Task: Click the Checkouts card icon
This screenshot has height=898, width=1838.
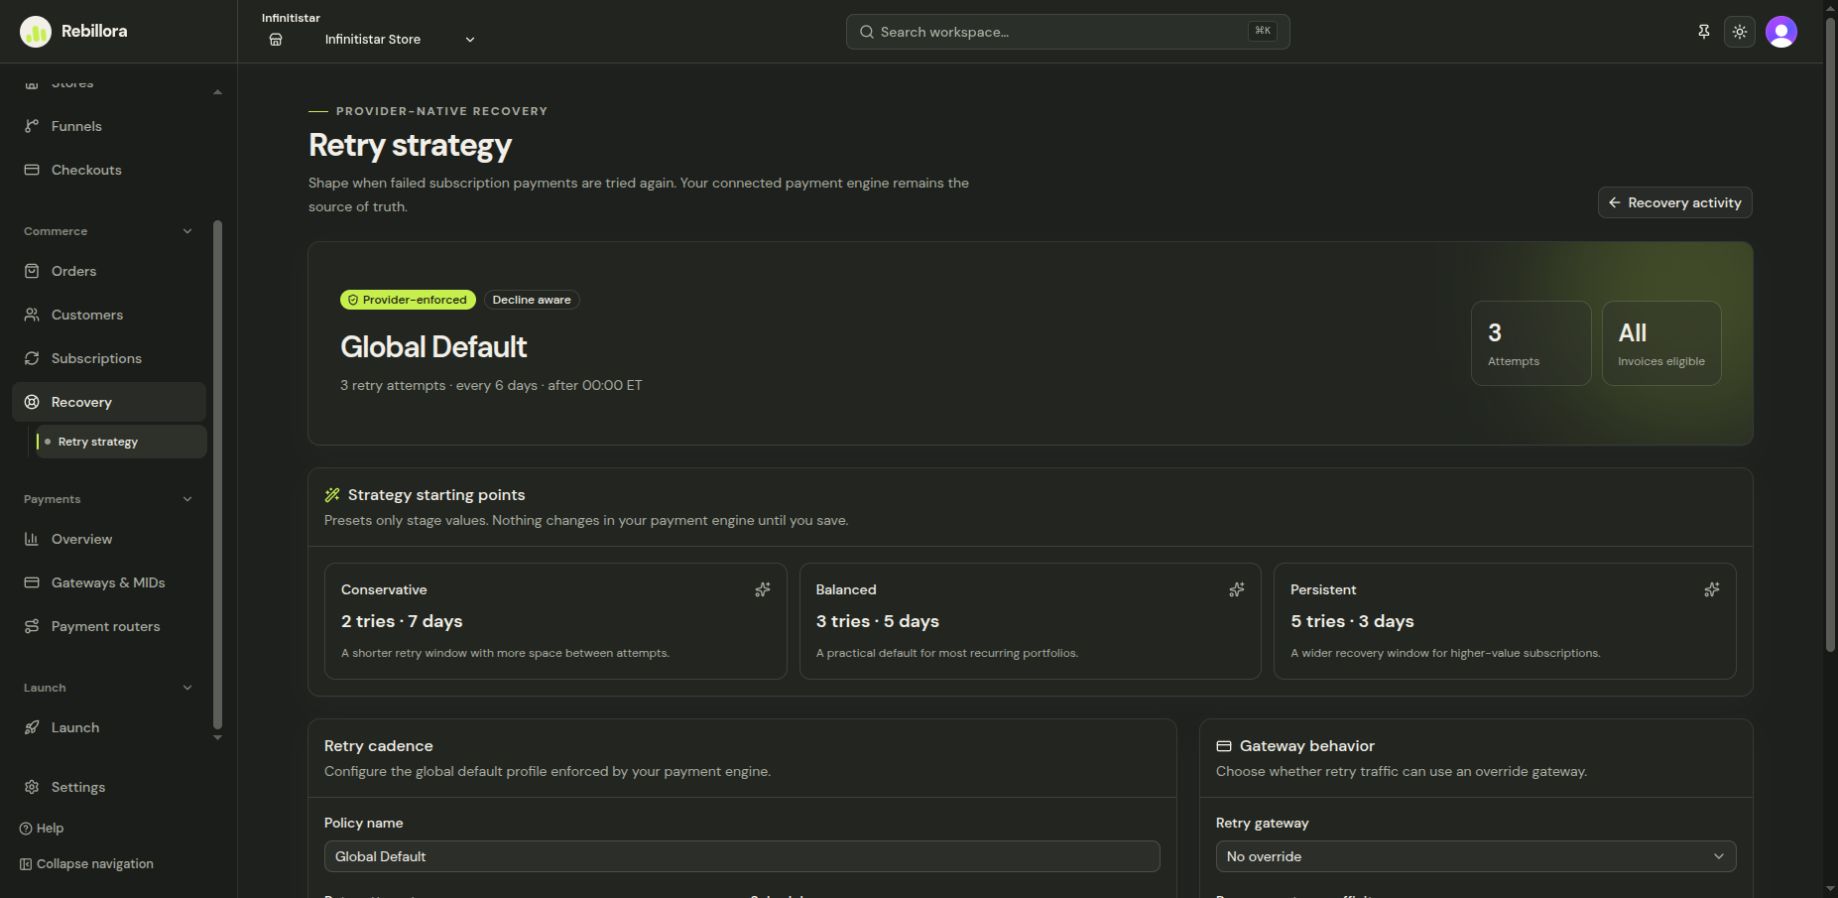Action: pyautogui.click(x=32, y=170)
